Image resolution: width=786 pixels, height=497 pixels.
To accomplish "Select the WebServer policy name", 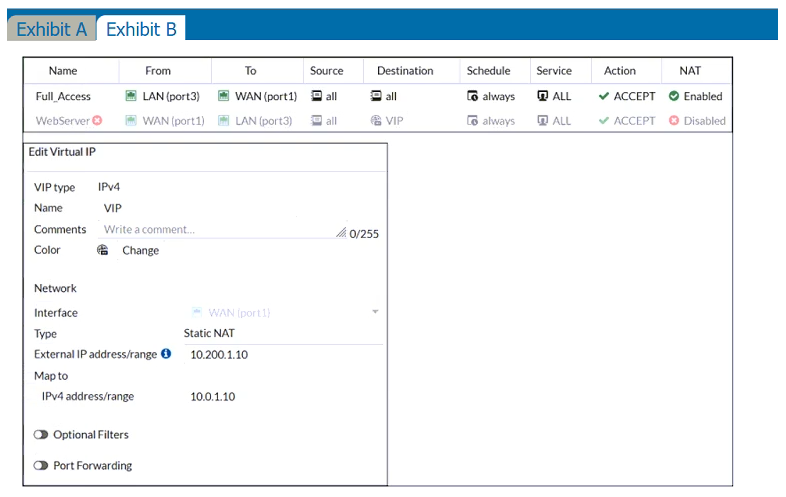I will click(63, 121).
